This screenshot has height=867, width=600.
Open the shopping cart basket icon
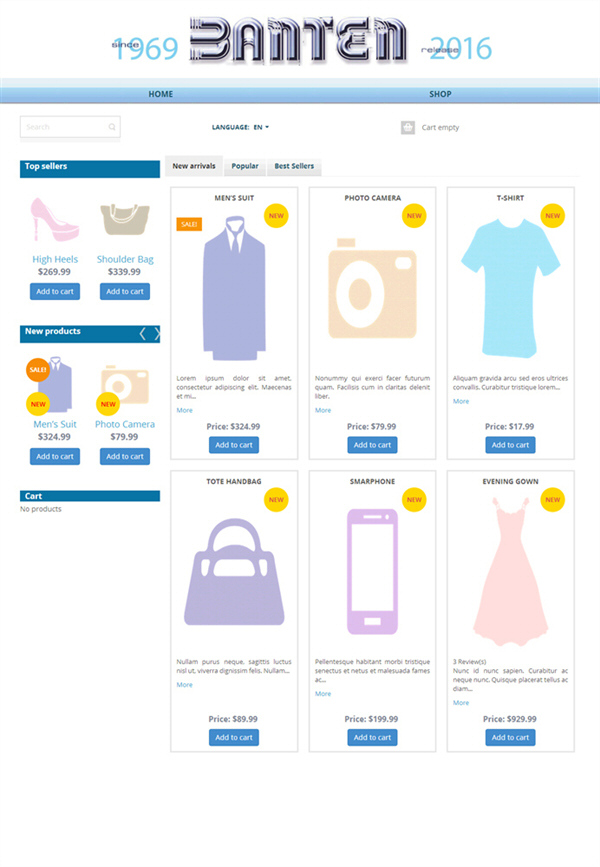pos(408,127)
